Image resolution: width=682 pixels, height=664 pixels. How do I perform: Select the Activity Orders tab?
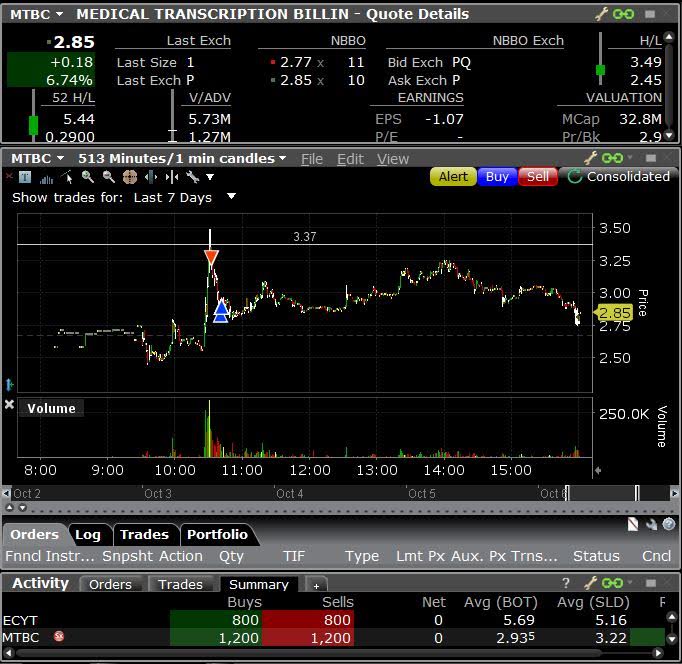pos(110,584)
